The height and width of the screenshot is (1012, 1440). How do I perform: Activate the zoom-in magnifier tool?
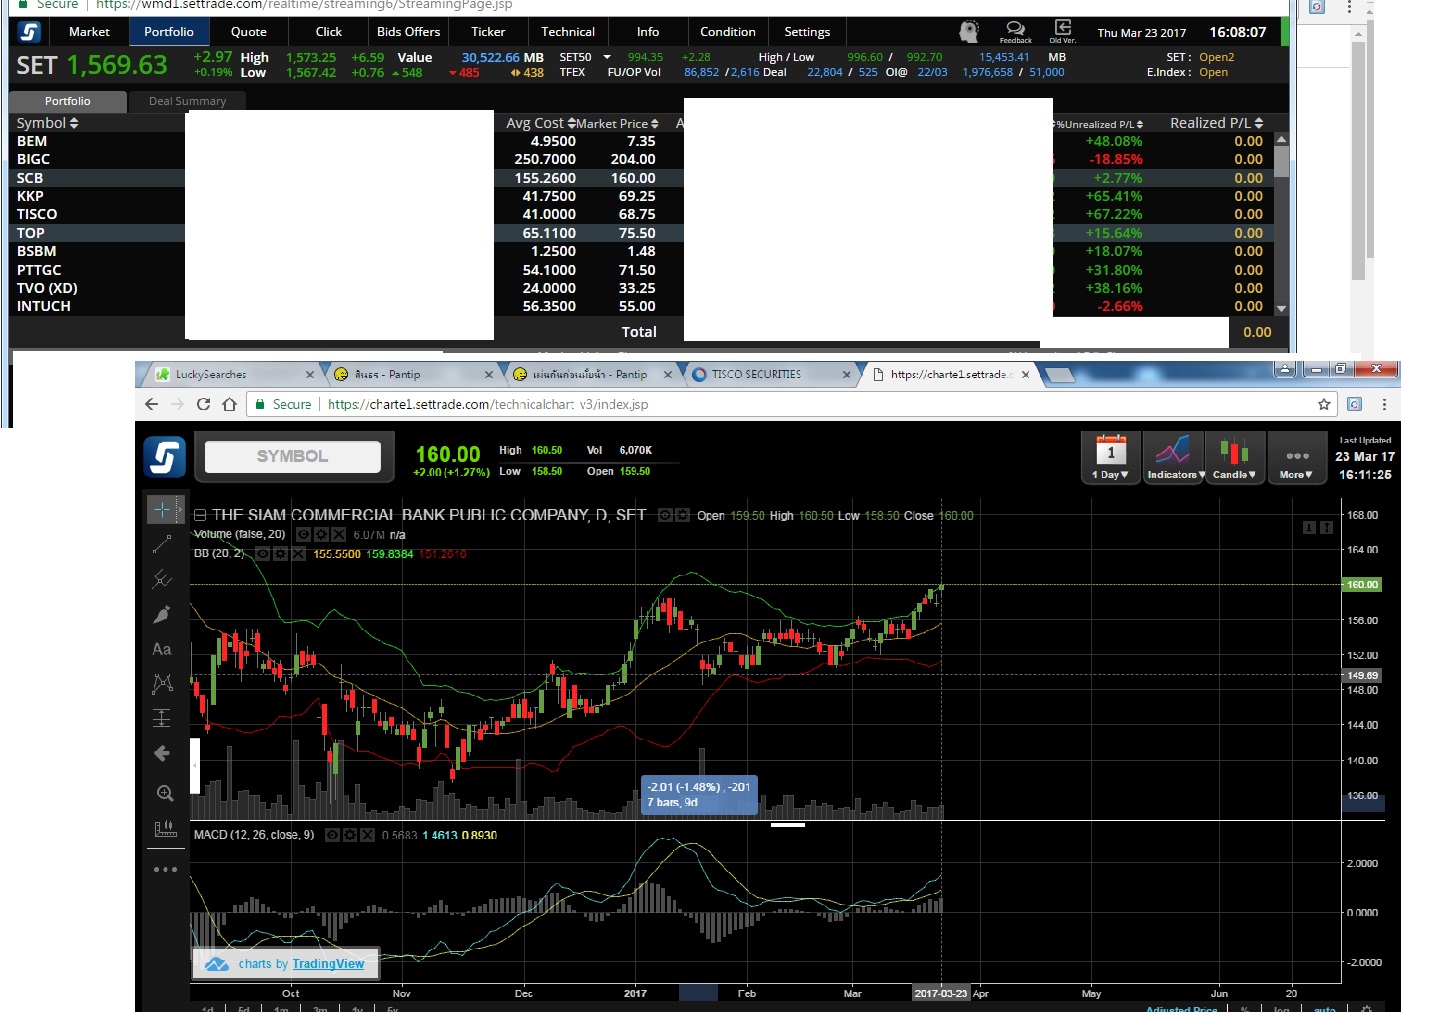click(165, 793)
